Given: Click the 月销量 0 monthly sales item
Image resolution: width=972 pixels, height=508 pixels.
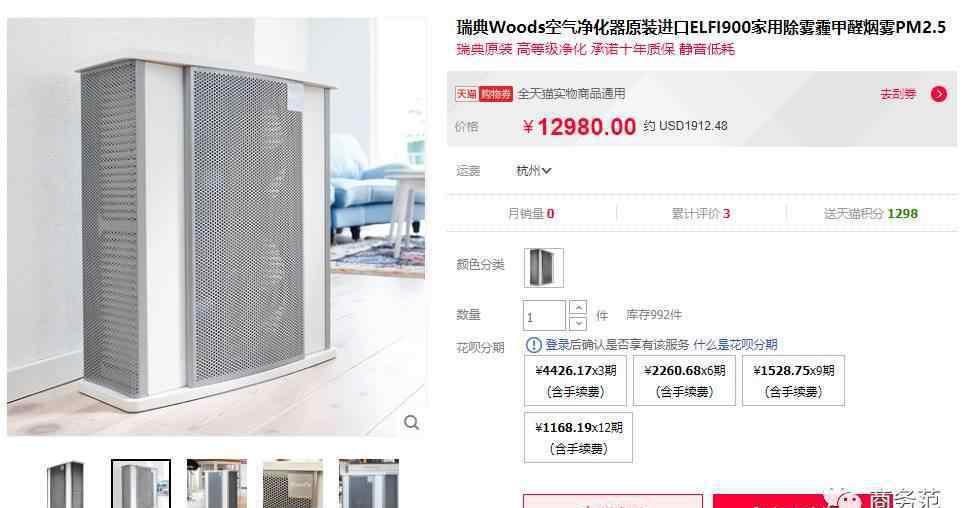Looking at the screenshot, I should [531, 214].
